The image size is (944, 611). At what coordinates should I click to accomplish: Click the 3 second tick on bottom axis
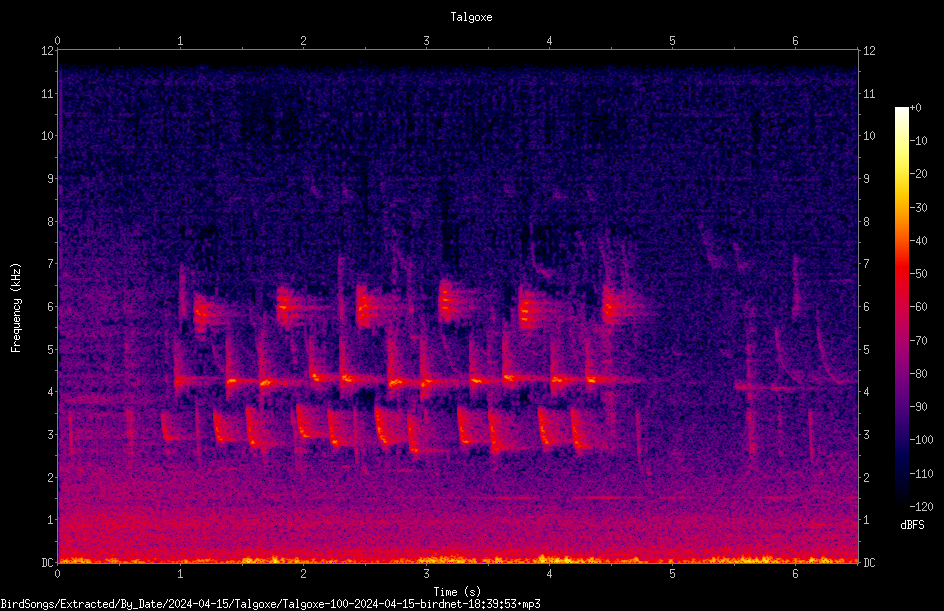[x=426, y=574]
